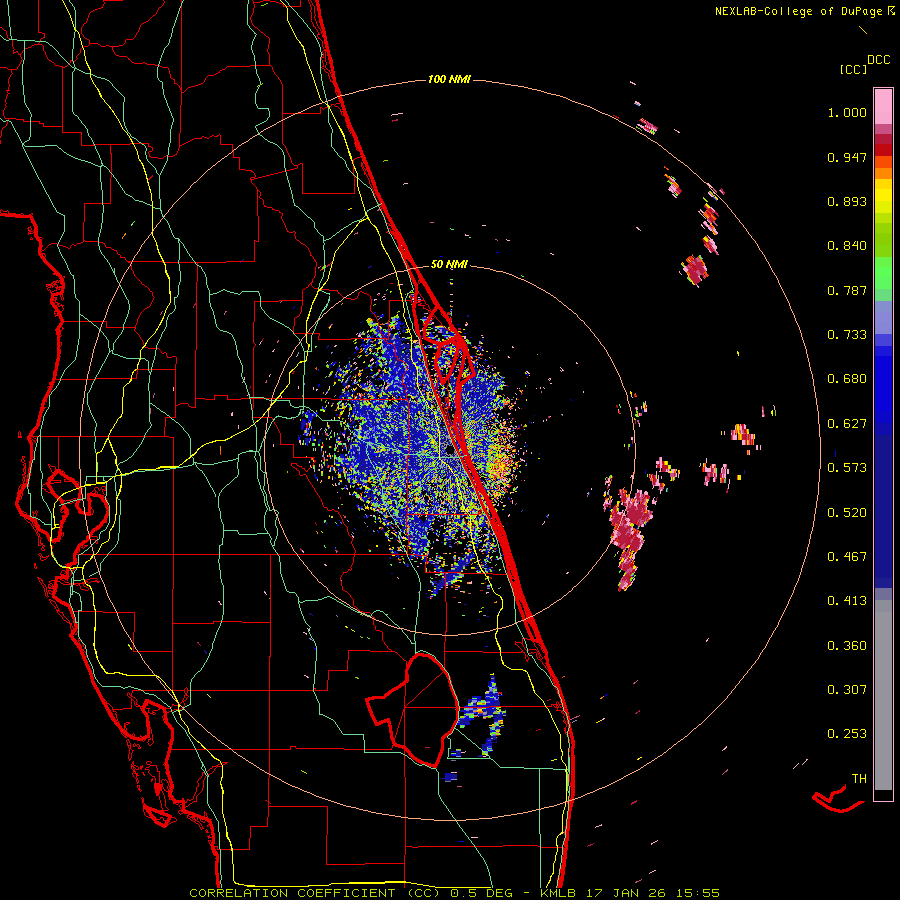
Task: Click the KMLB station identifier text
Action: tap(560, 893)
